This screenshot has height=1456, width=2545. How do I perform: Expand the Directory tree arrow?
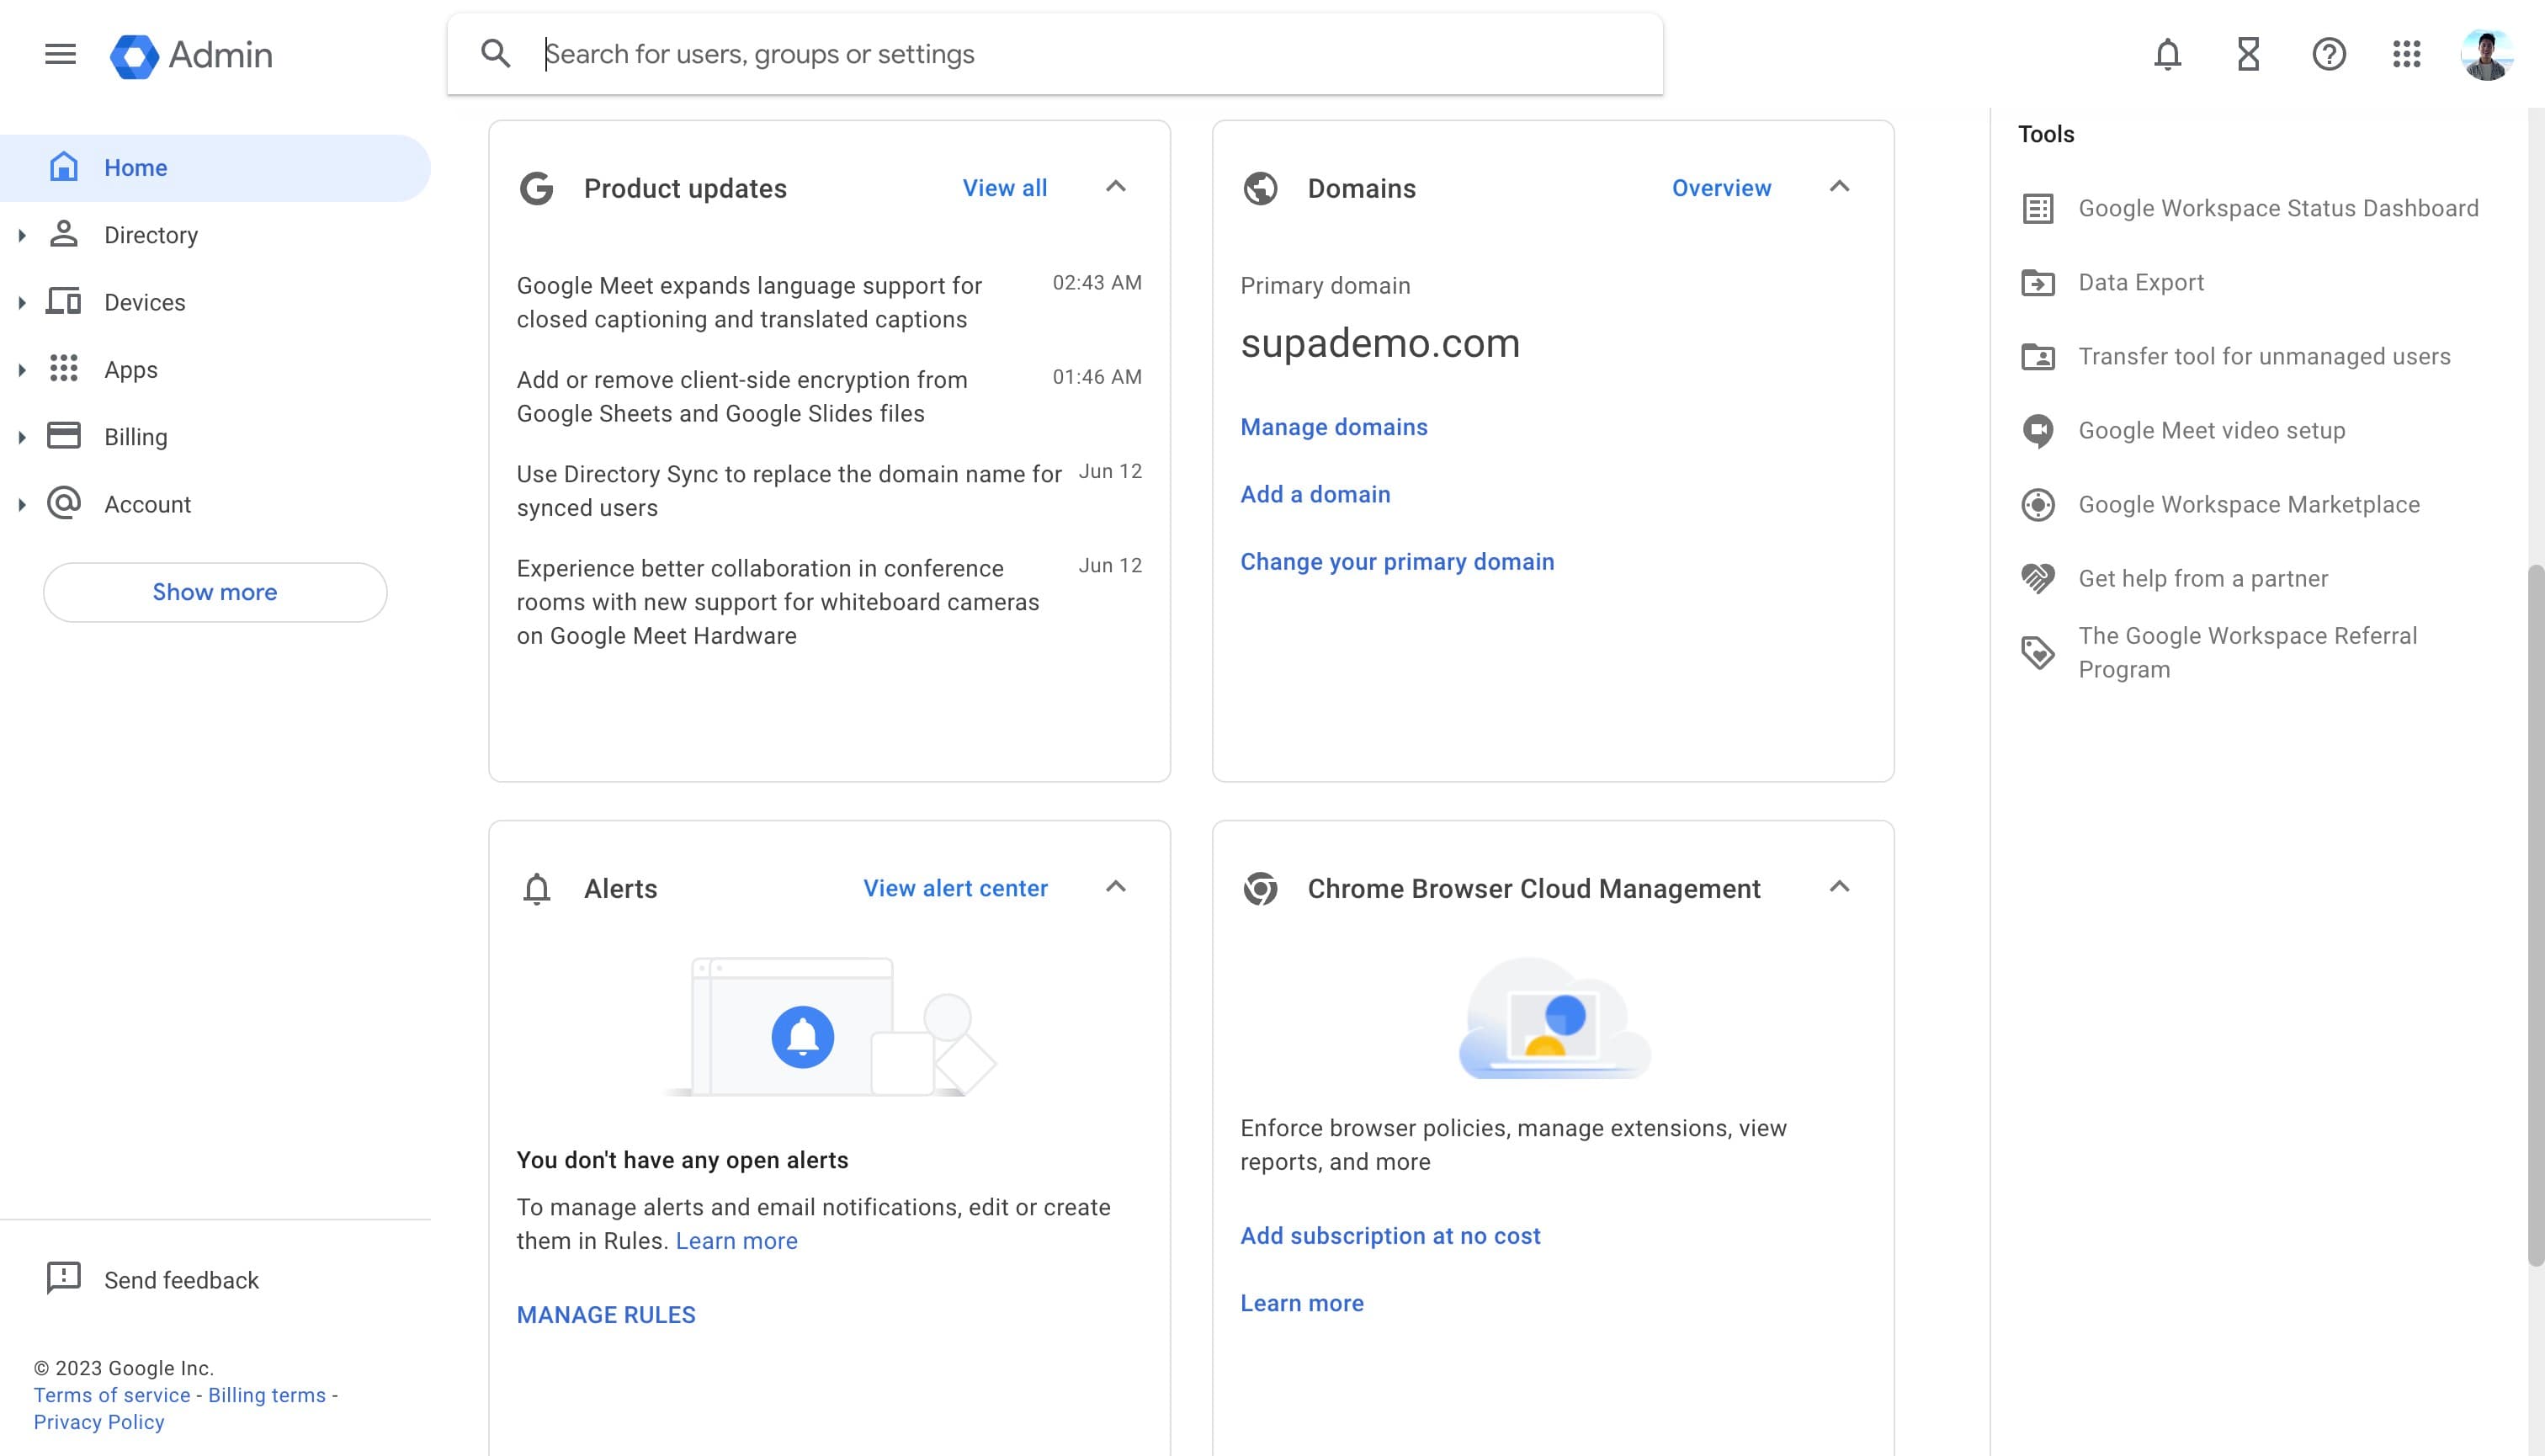(x=22, y=236)
